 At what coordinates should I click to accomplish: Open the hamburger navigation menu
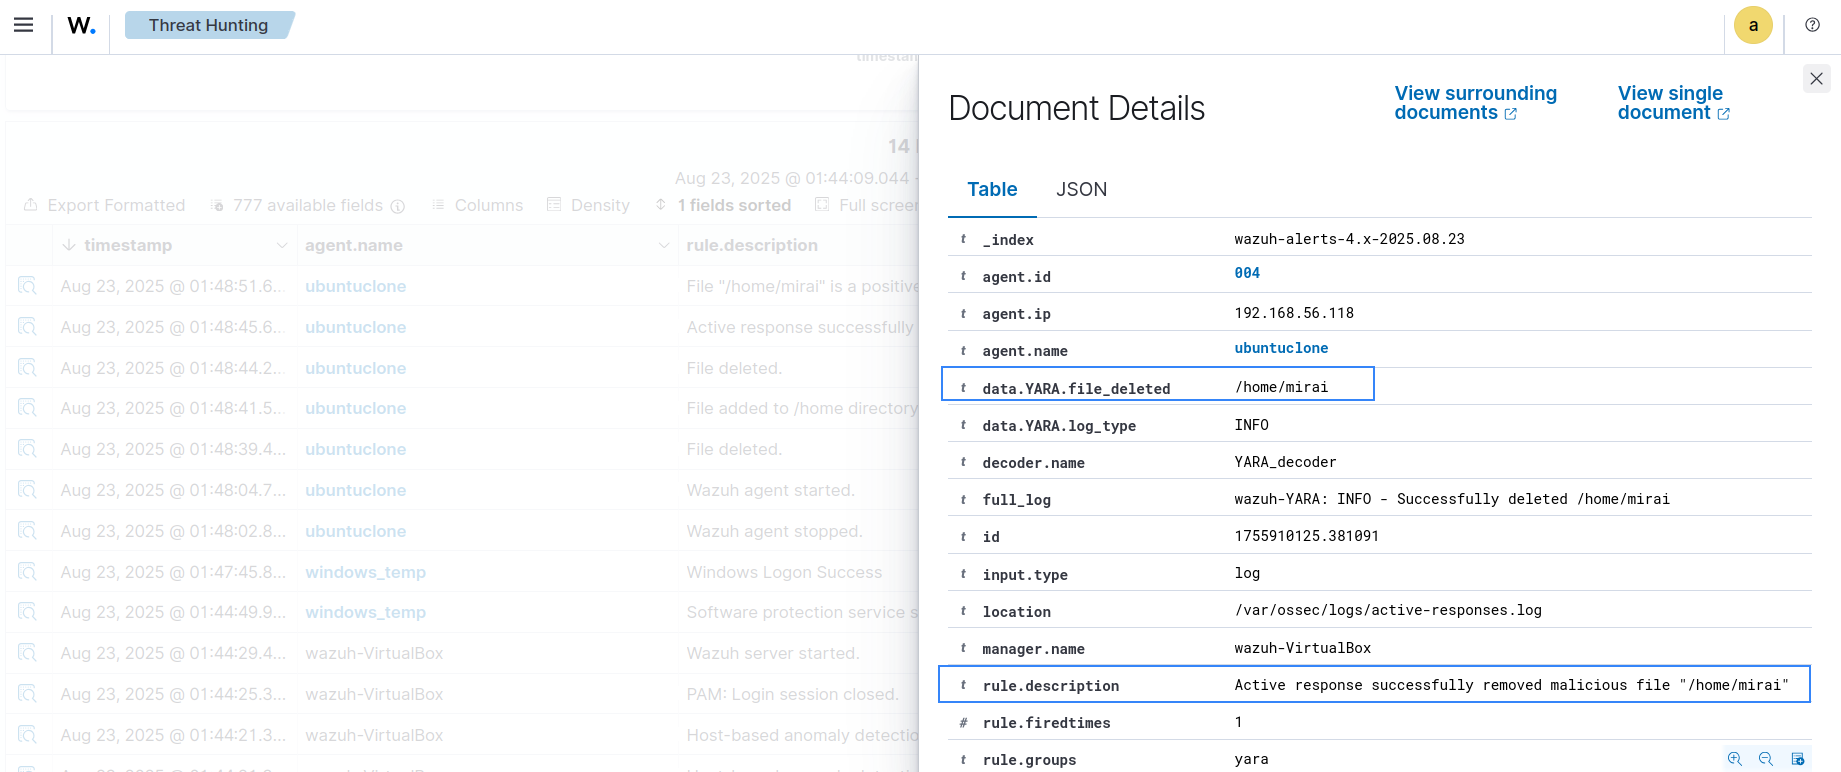click(x=24, y=25)
